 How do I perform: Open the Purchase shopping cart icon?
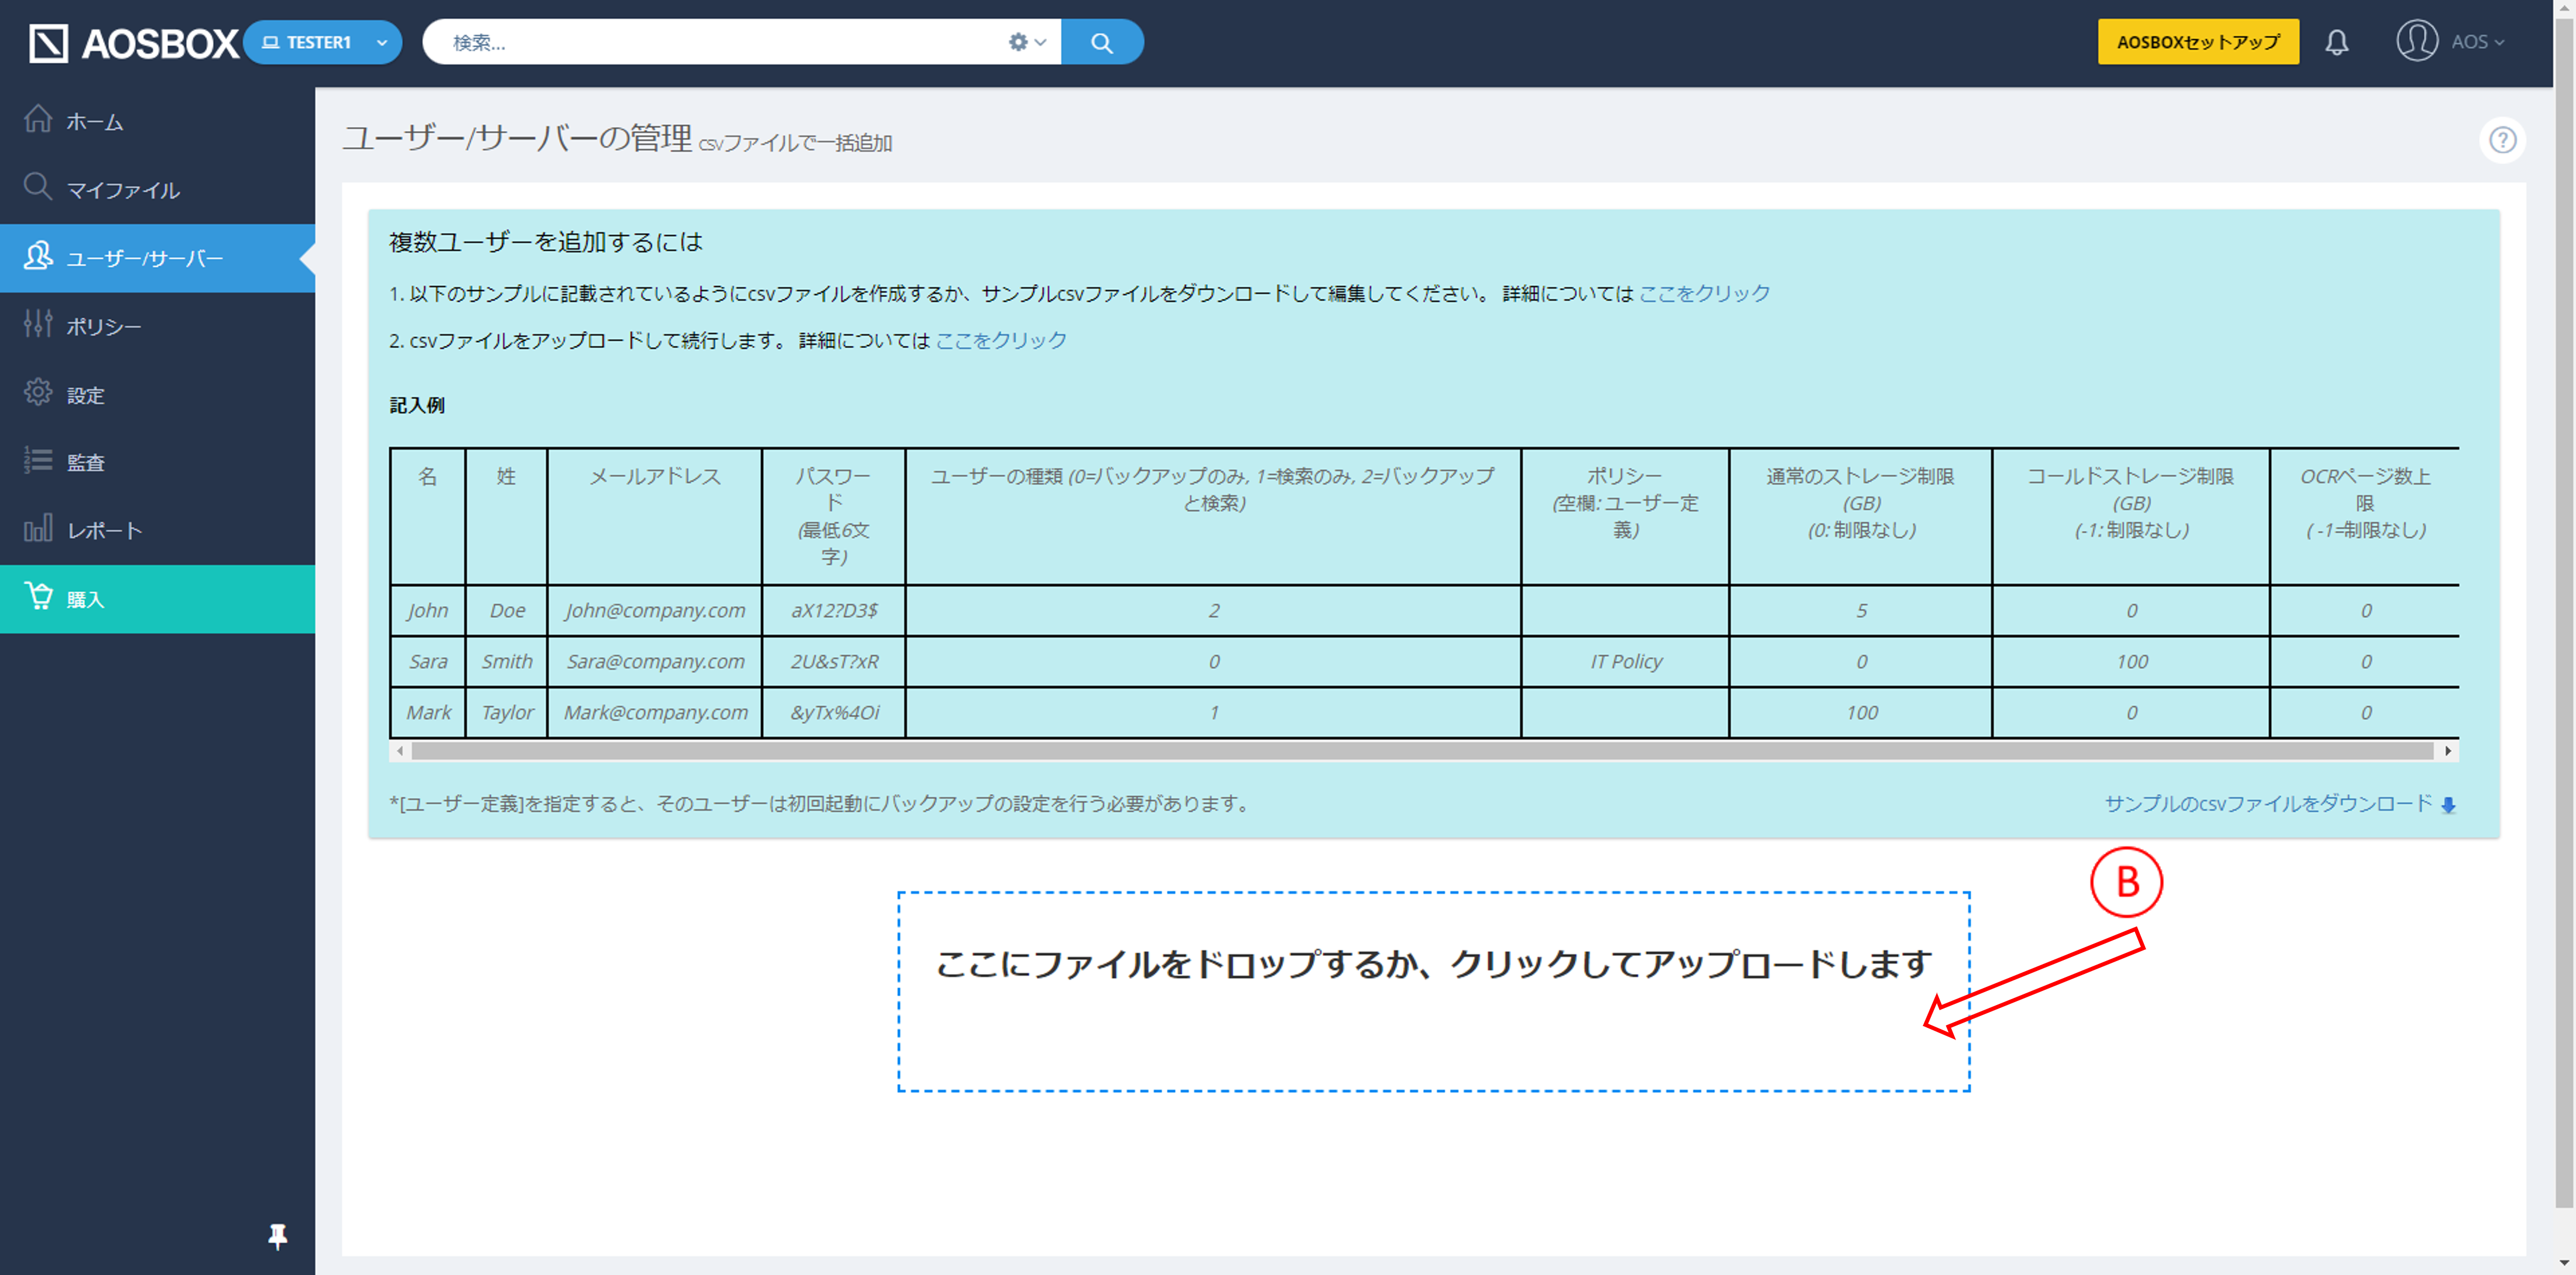(38, 597)
